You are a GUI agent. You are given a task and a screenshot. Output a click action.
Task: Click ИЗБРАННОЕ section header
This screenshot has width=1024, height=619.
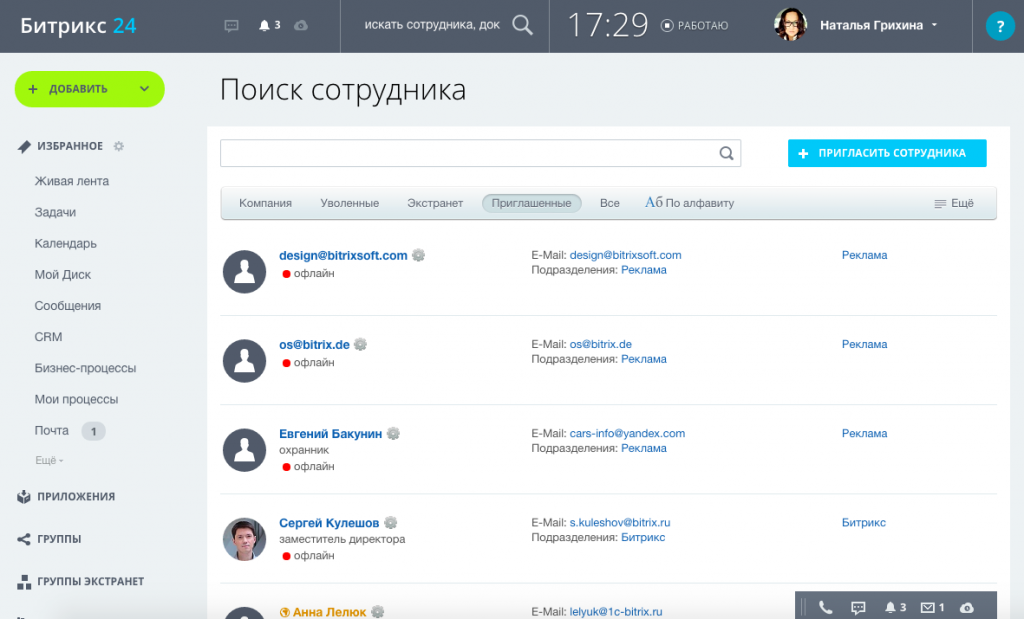tap(70, 146)
